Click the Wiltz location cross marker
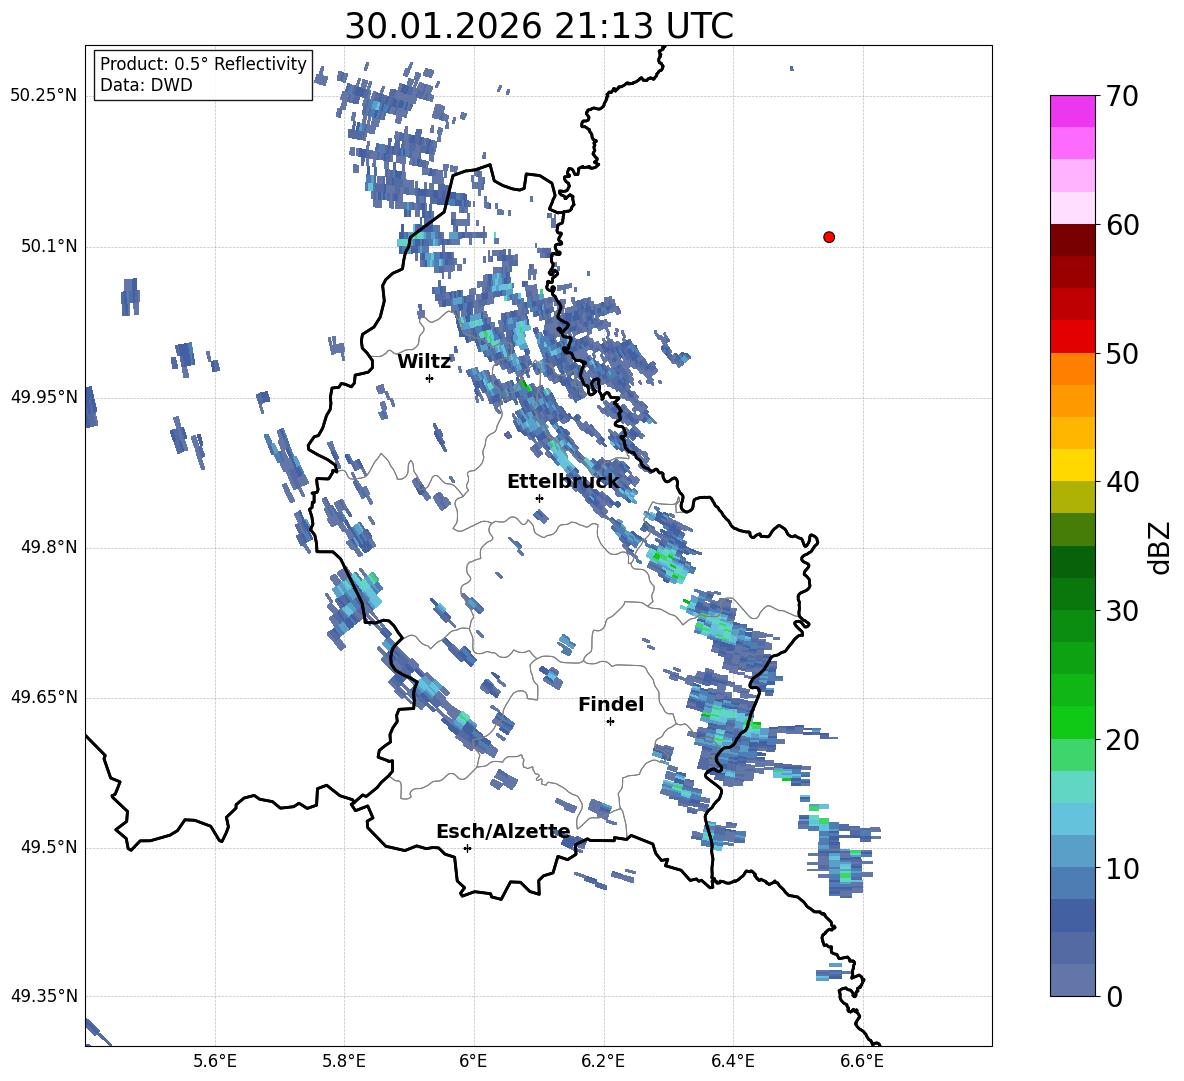 [430, 378]
